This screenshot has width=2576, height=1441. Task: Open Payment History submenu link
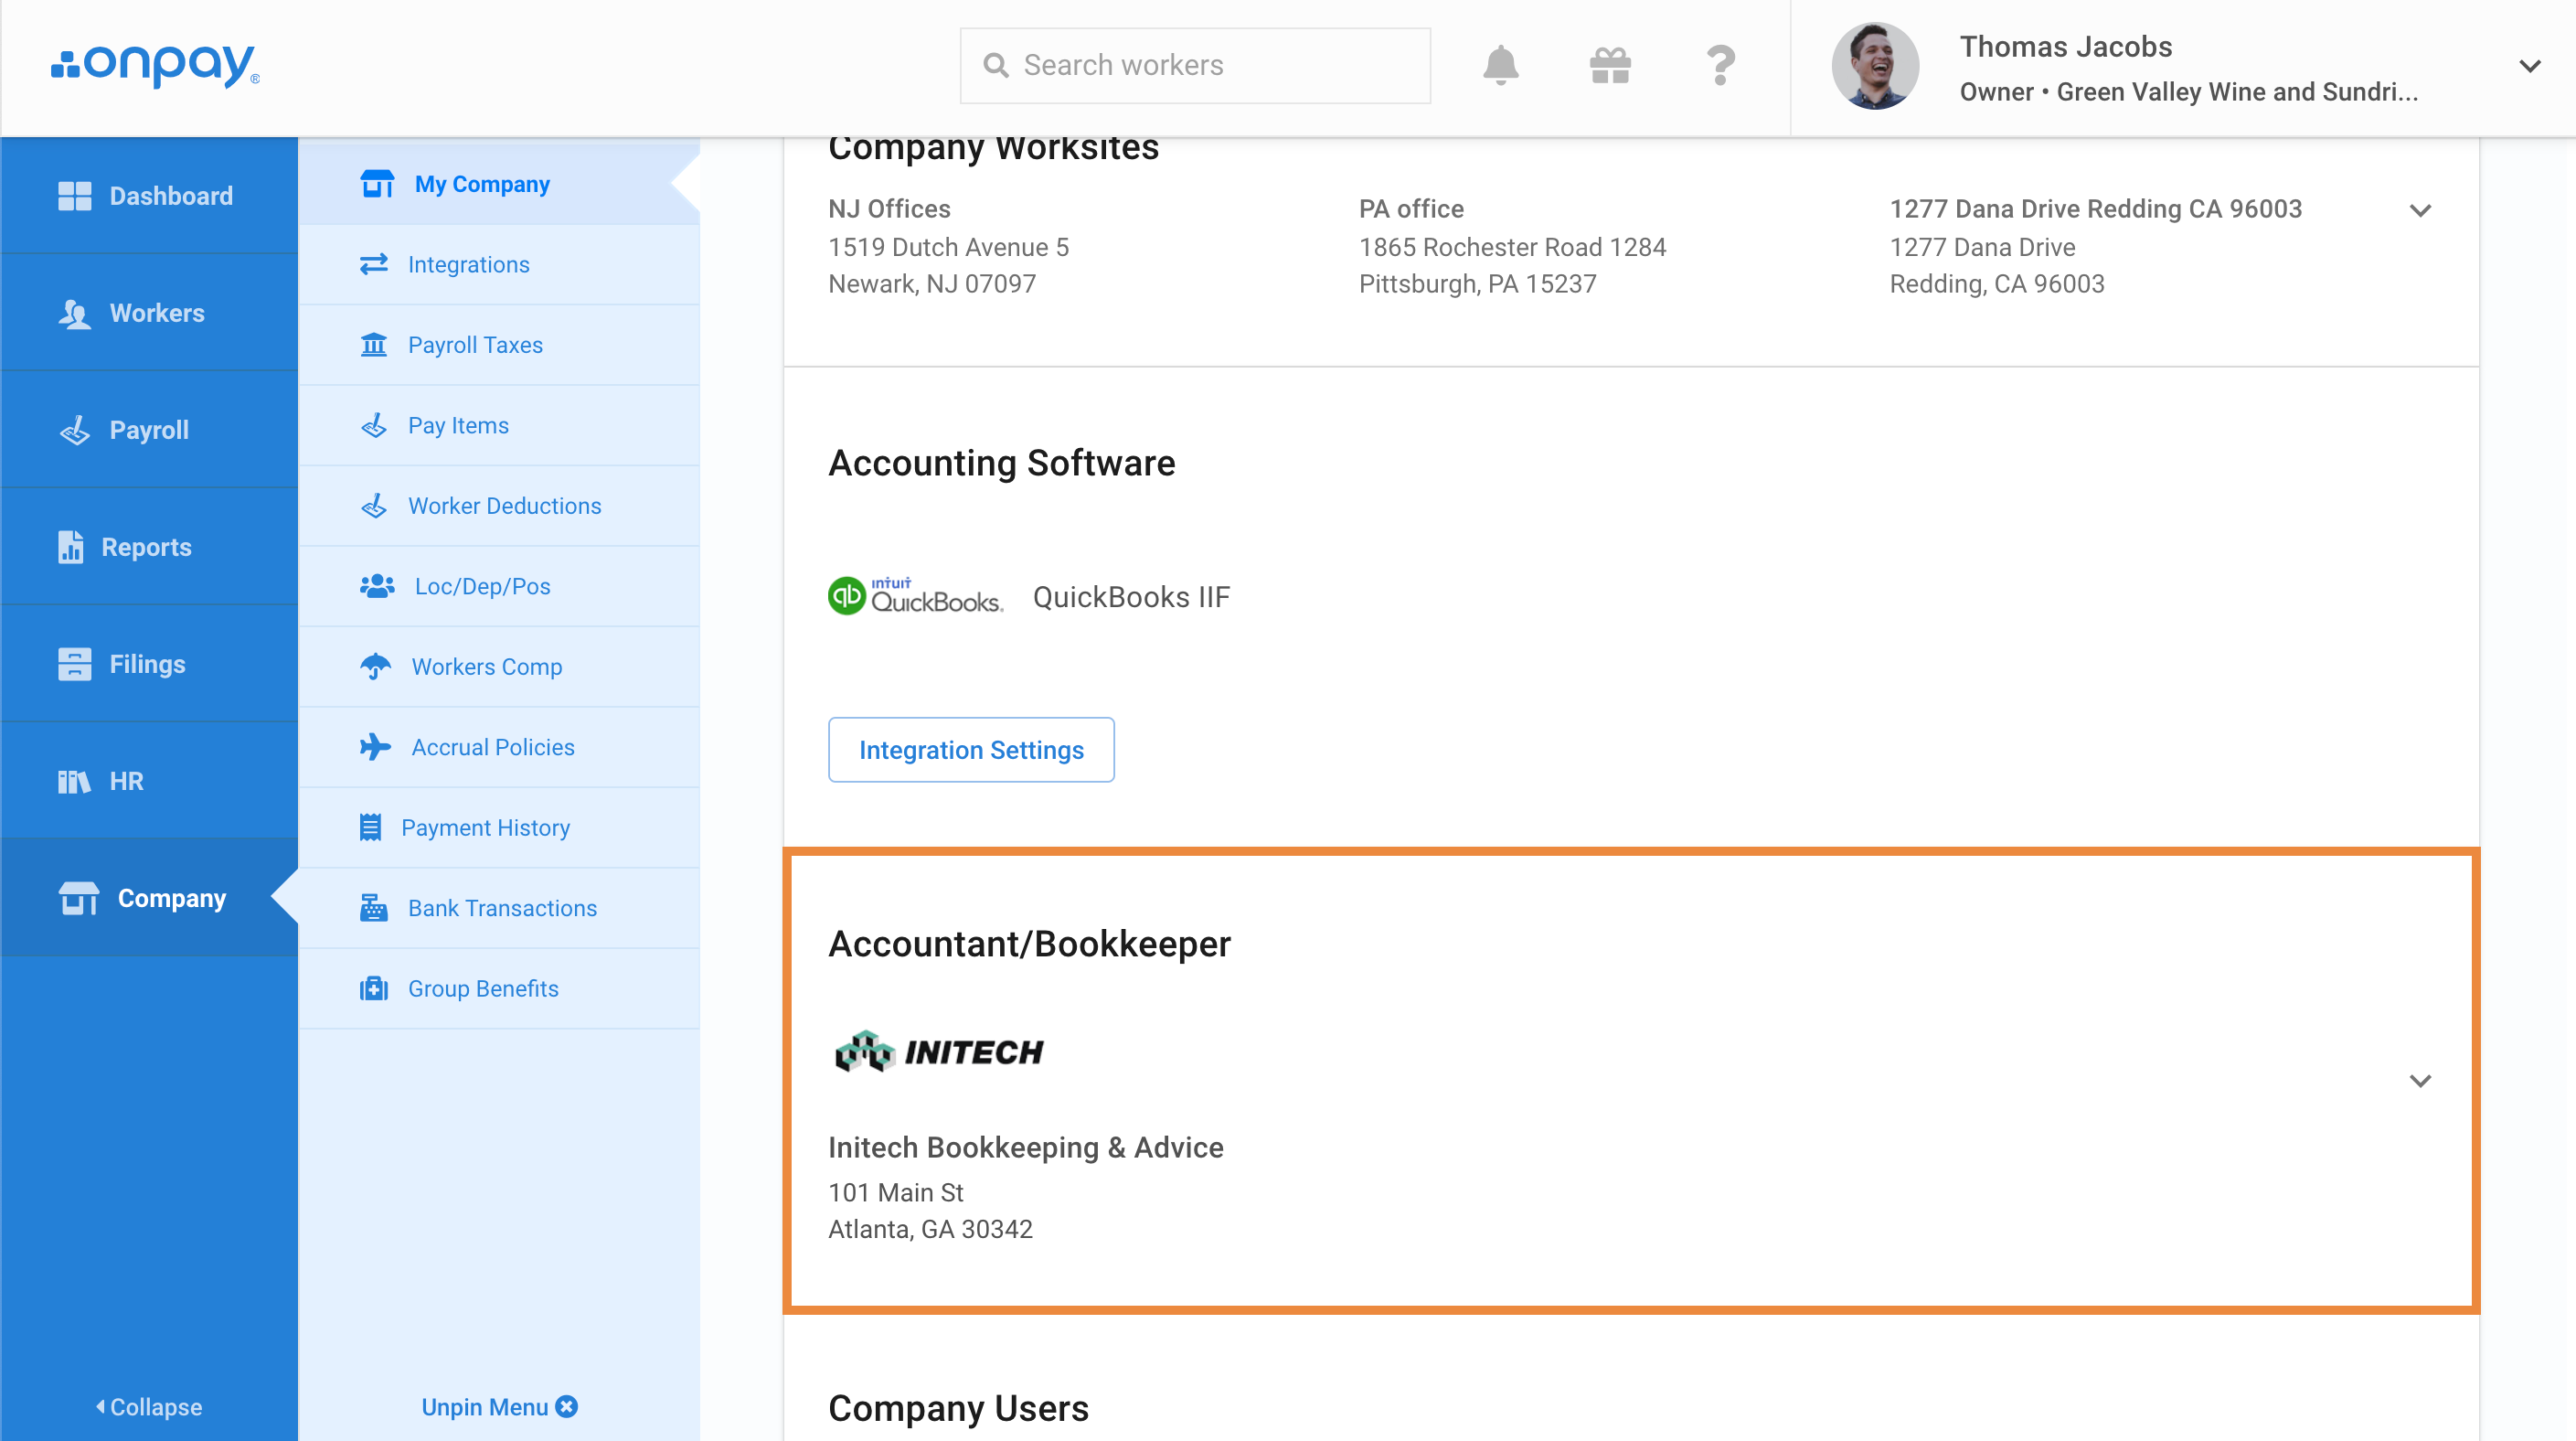(x=499, y=827)
